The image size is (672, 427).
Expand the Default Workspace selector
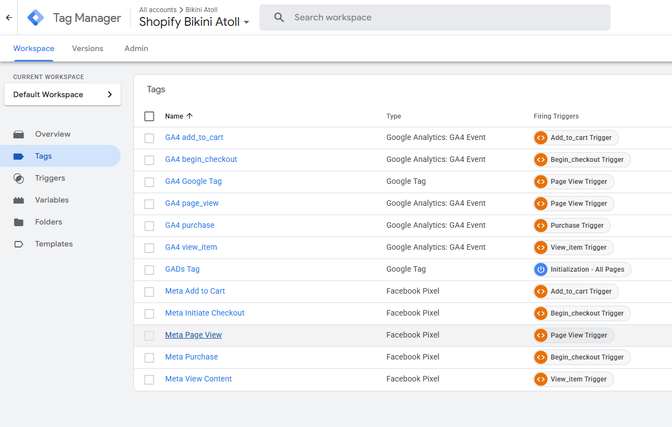(63, 95)
